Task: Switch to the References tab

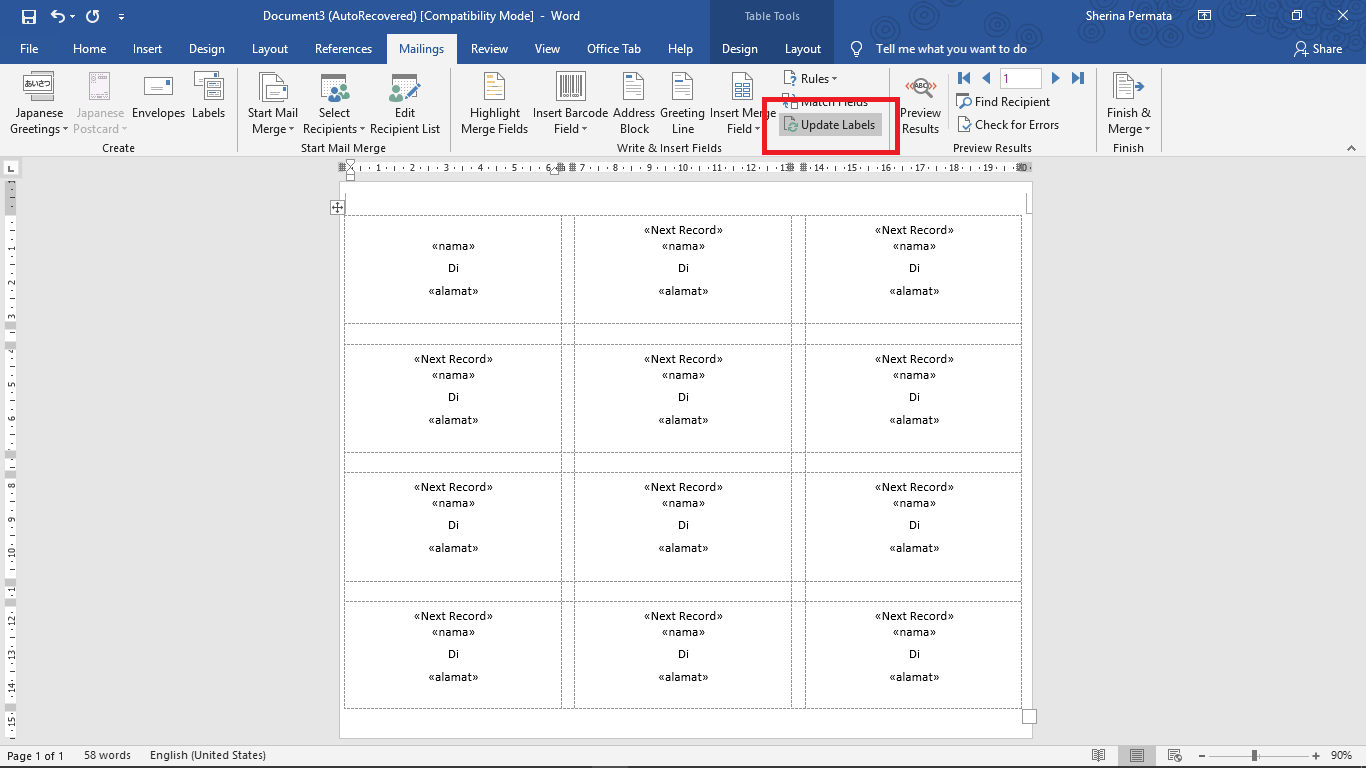Action: coord(343,48)
